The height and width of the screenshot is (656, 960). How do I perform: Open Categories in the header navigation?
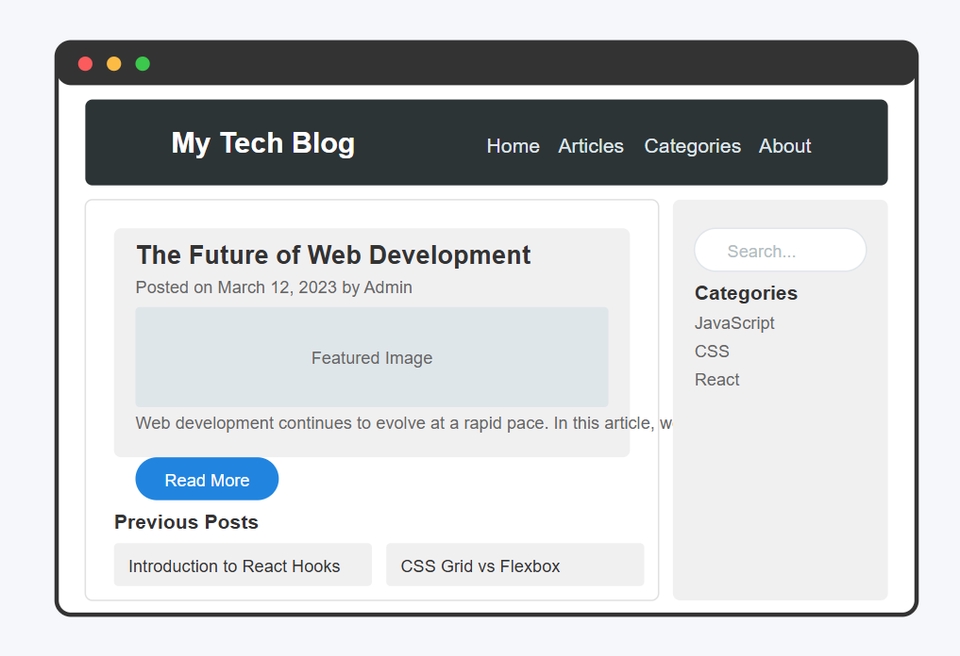coord(692,146)
